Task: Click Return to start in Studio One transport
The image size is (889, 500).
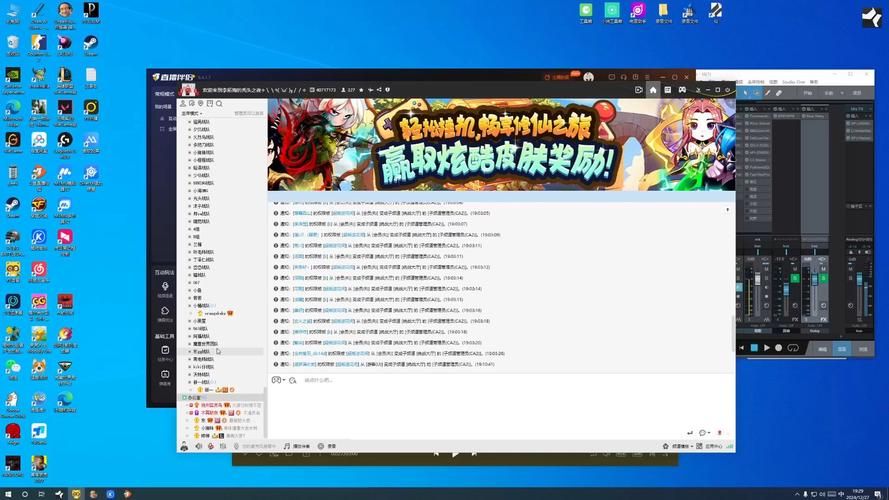Action: 742,348
